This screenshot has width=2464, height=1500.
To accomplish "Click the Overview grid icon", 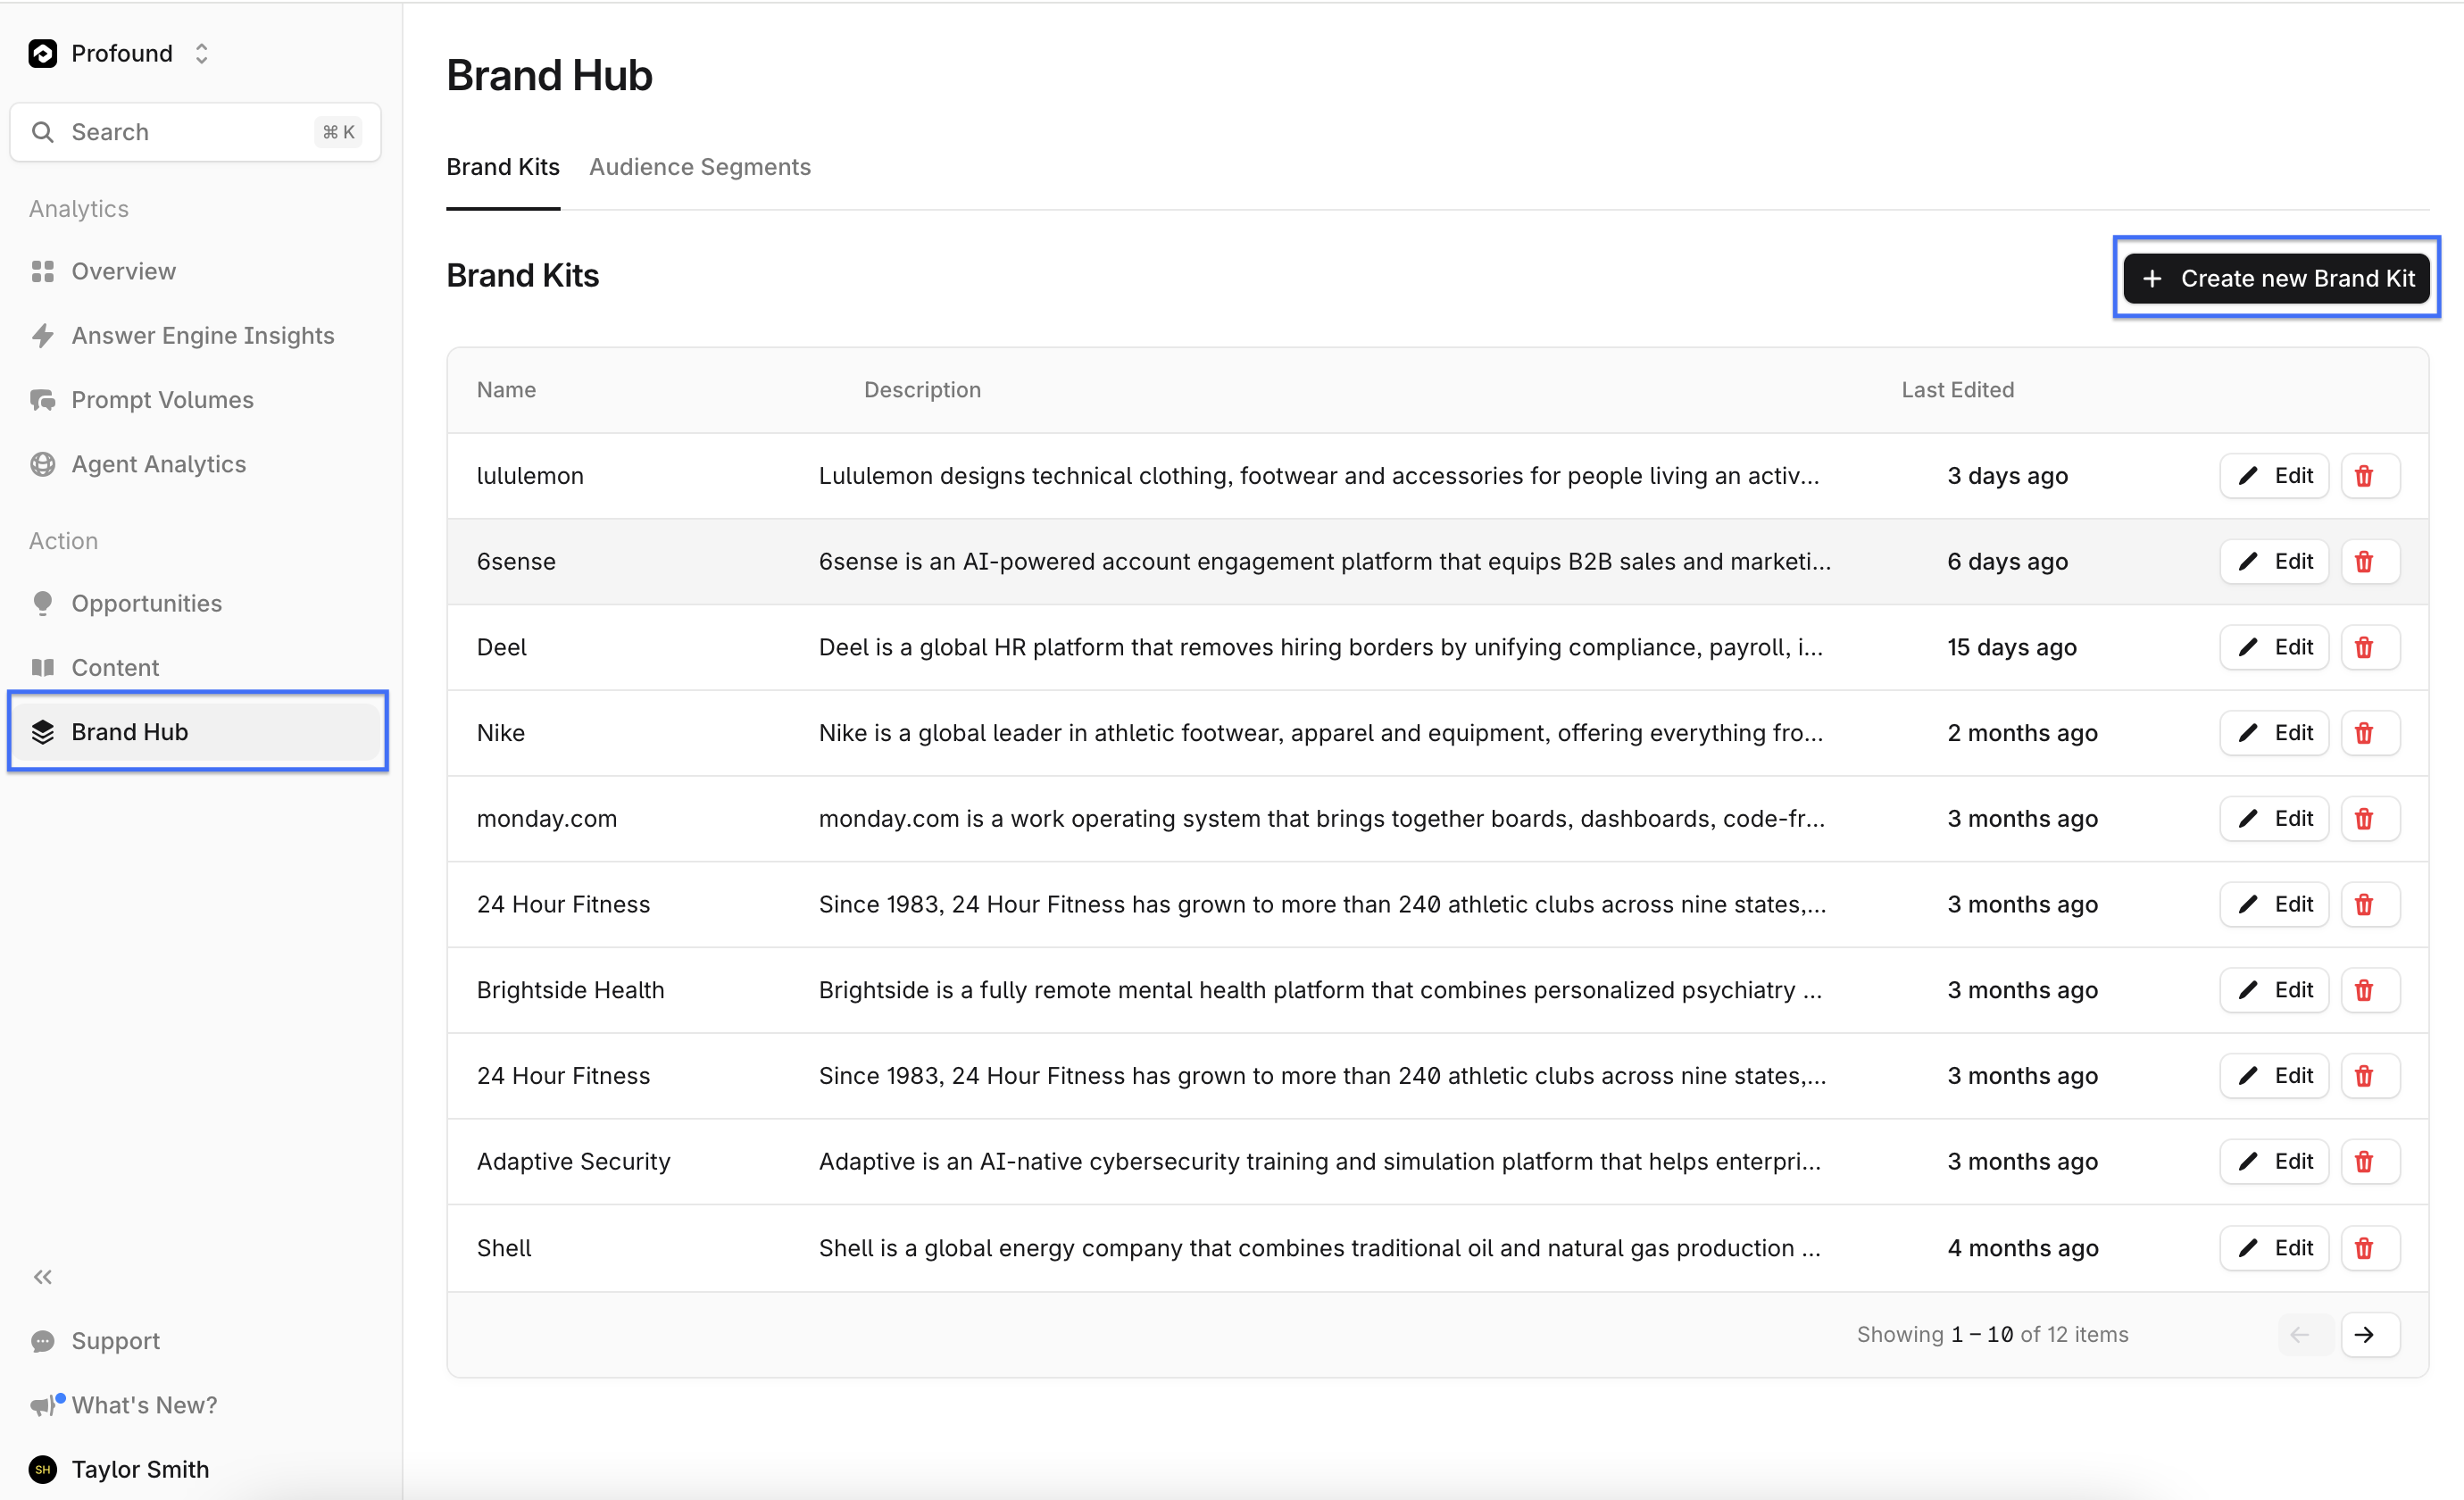I will [42, 271].
